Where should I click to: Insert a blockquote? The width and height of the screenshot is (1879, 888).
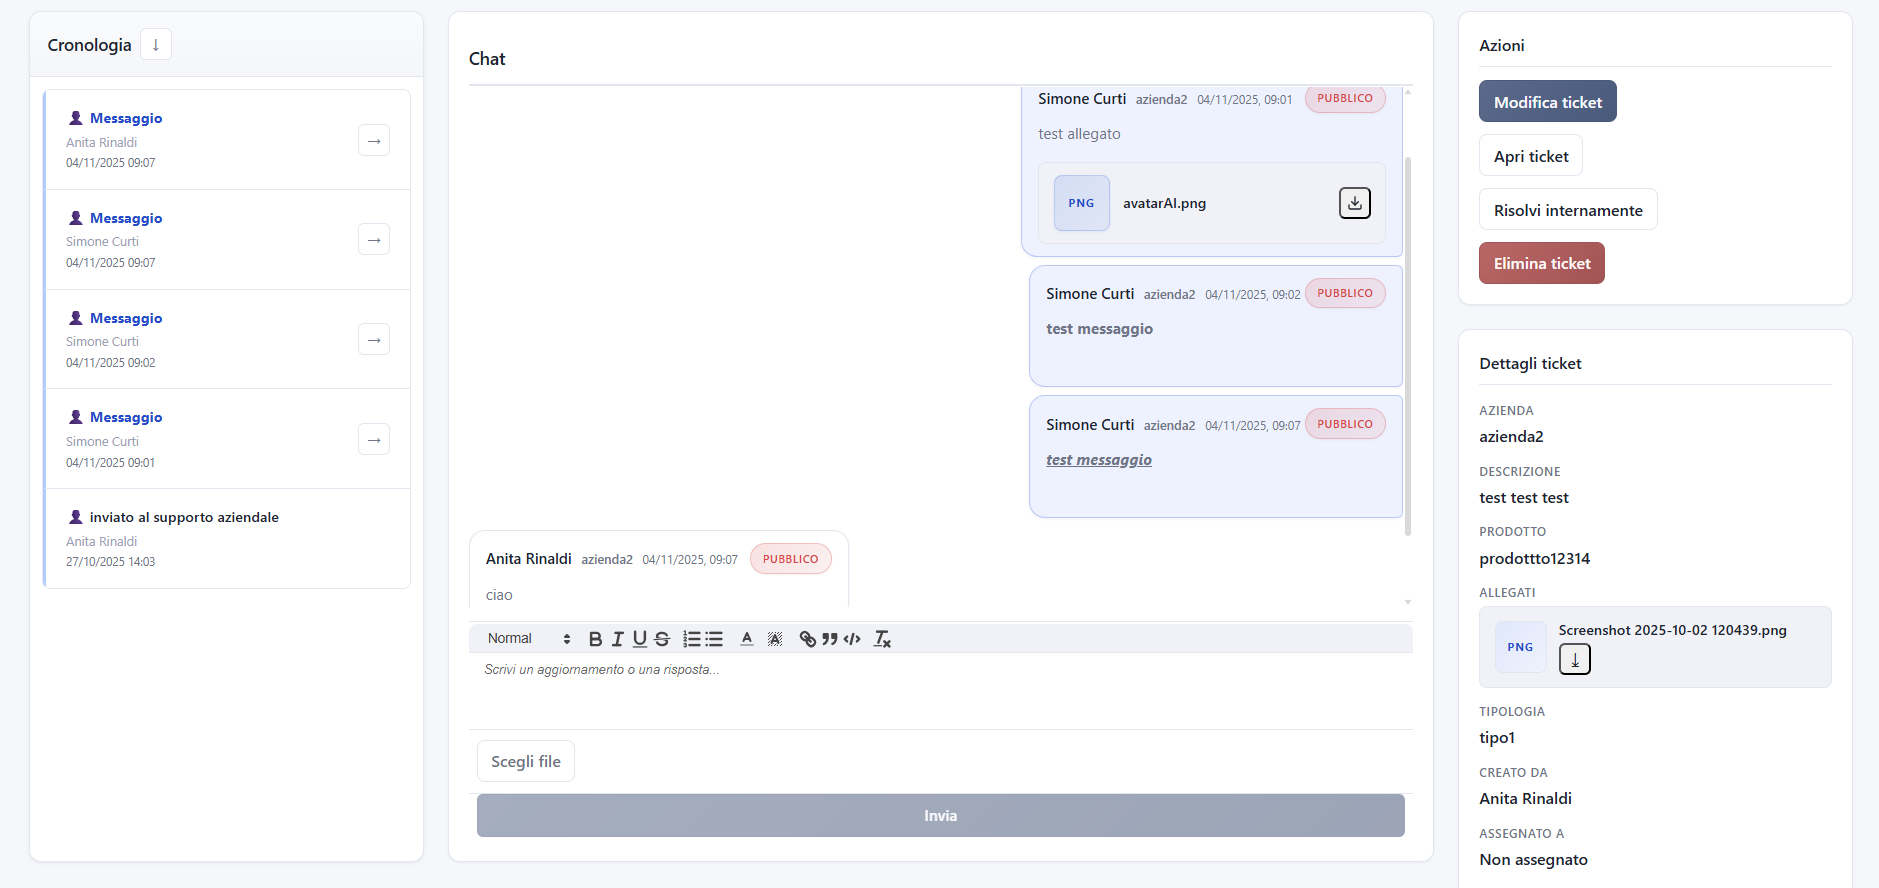[830, 639]
